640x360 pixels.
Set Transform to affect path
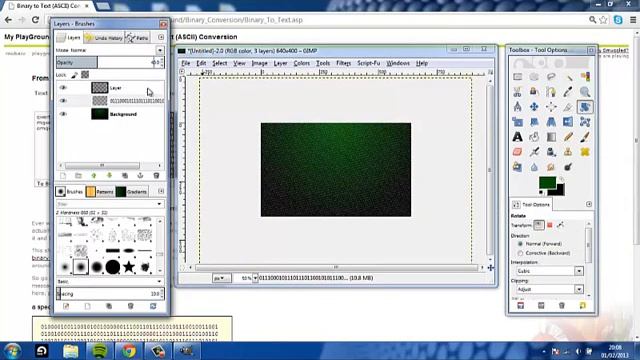(560, 225)
